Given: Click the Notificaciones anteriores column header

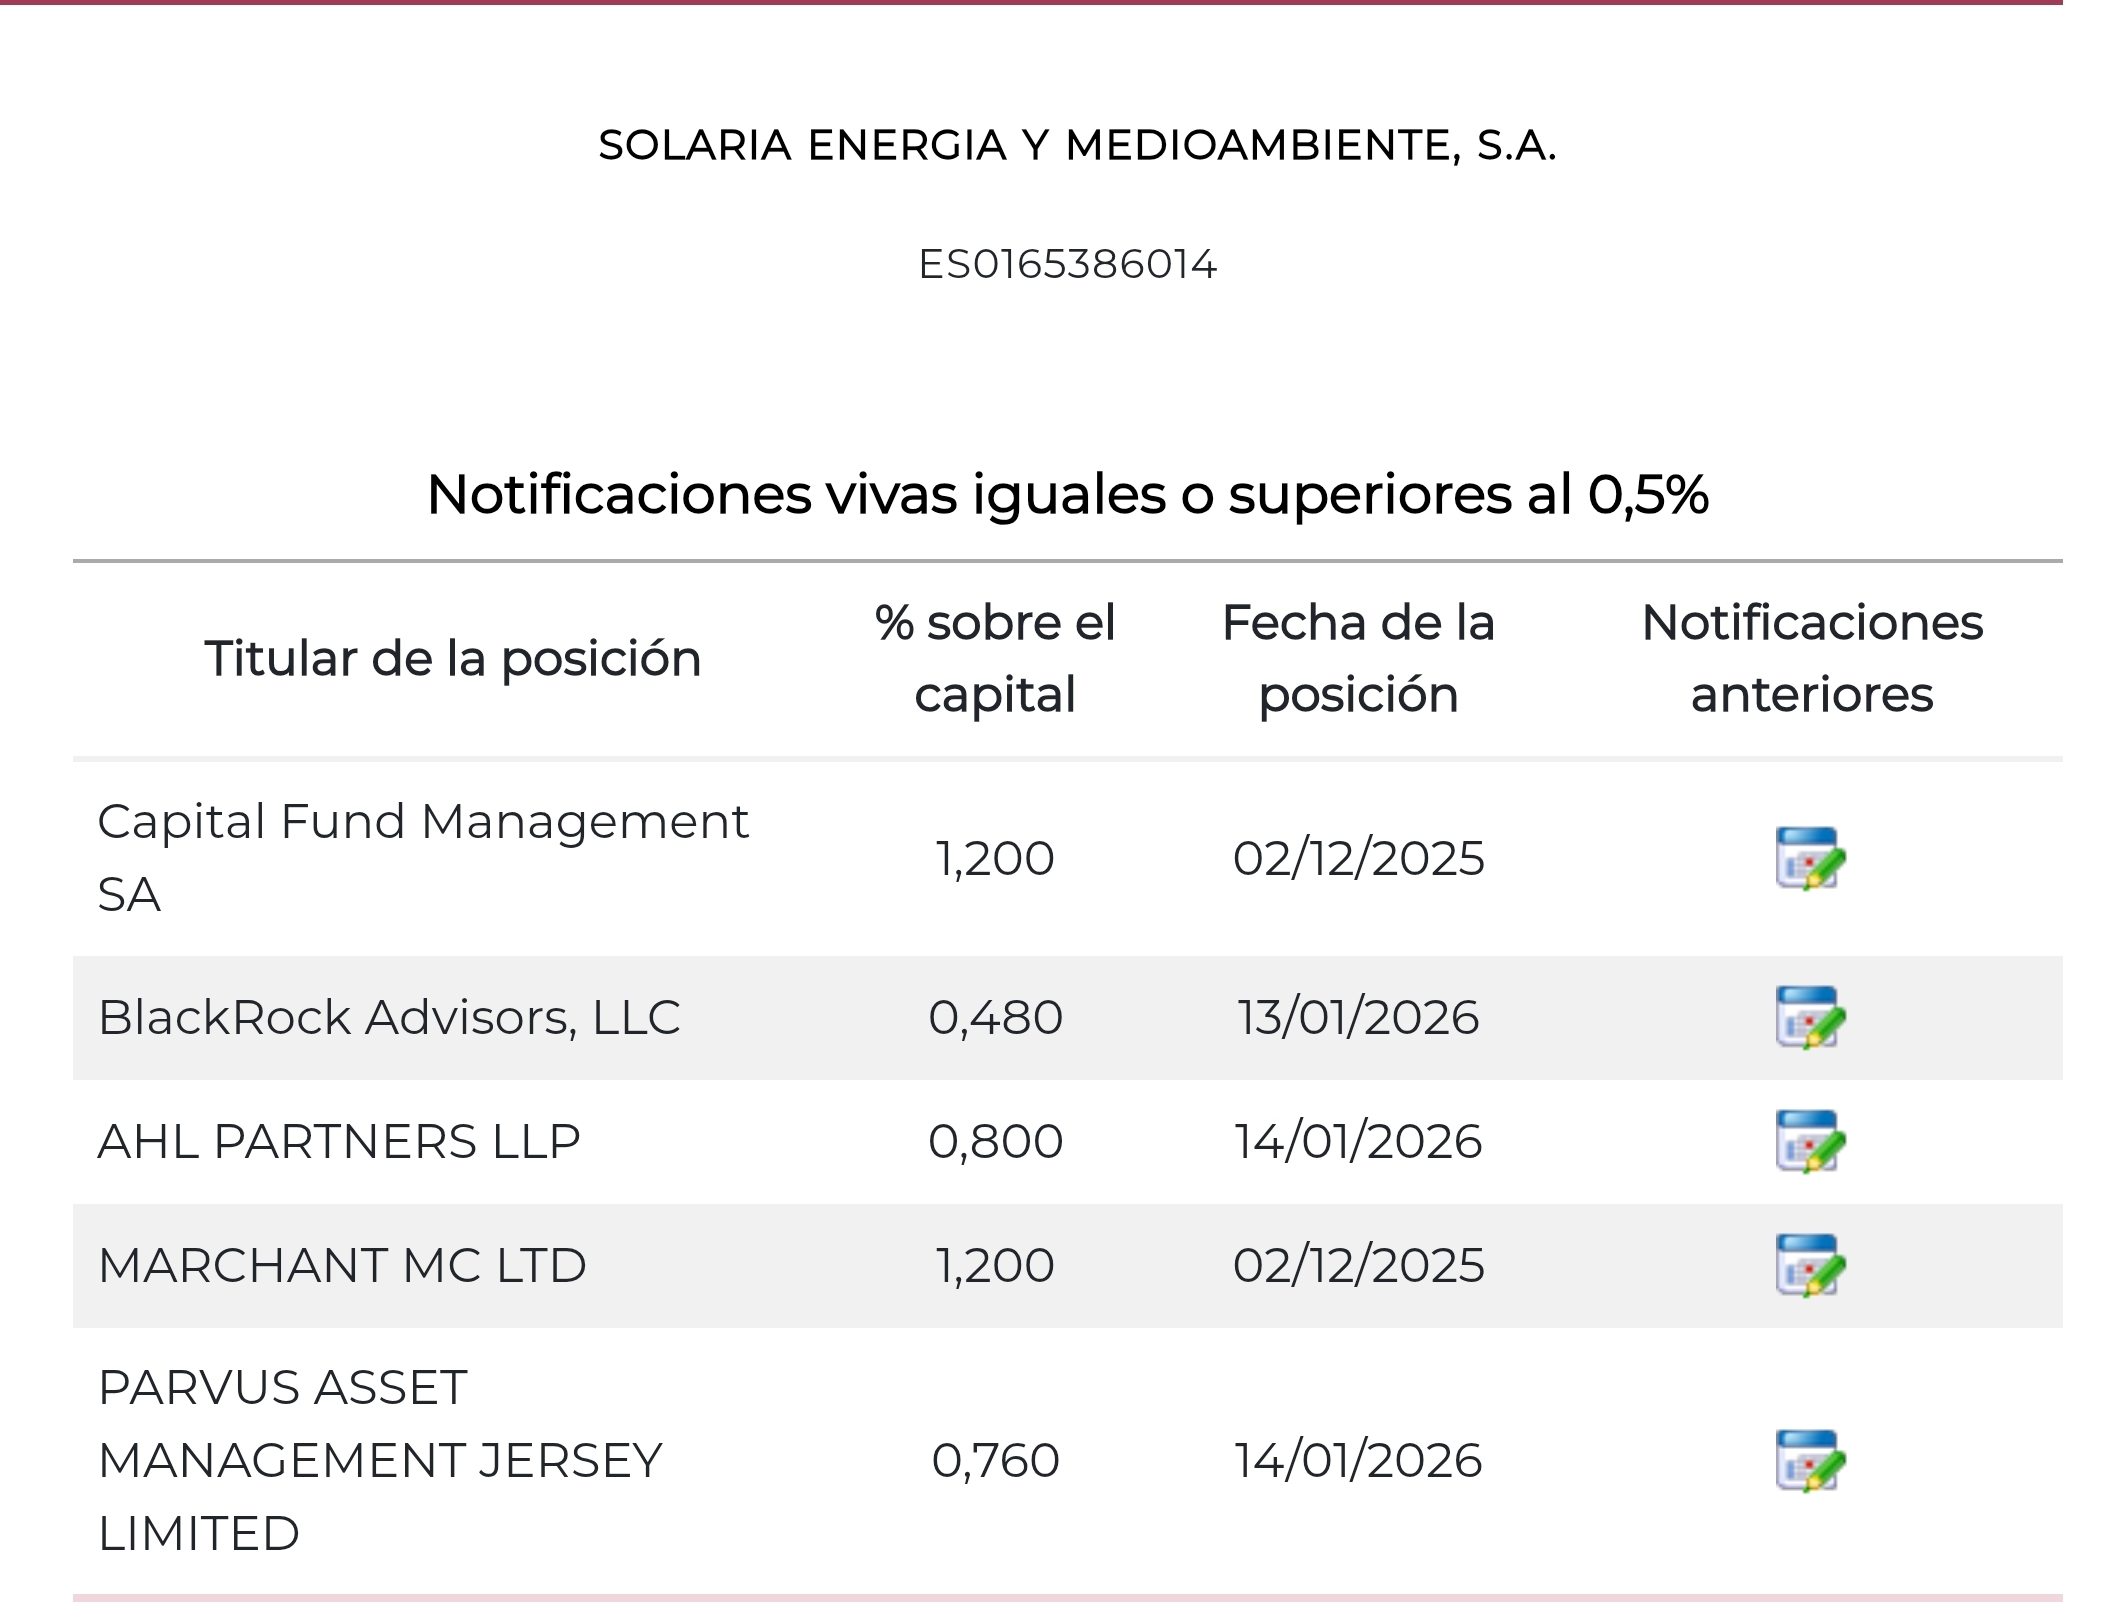Looking at the screenshot, I should click(1812, 659).
